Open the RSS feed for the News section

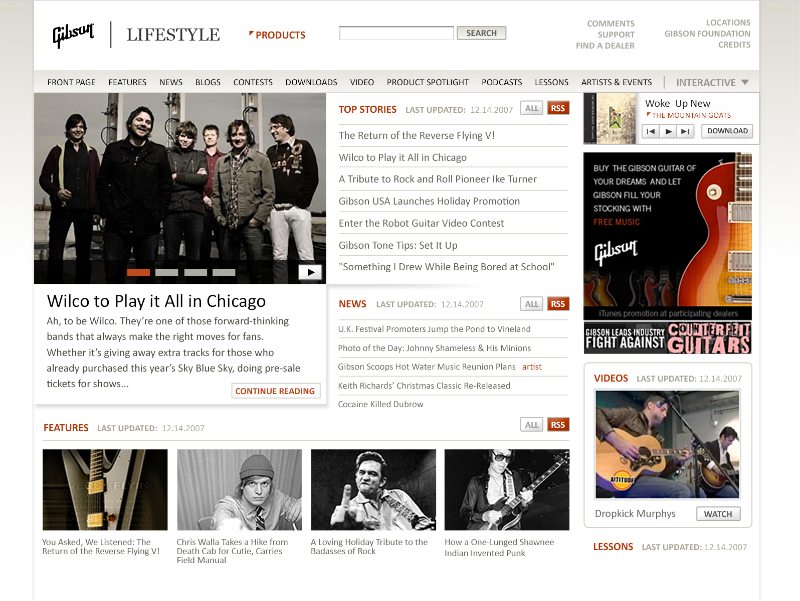pos(558,303)
